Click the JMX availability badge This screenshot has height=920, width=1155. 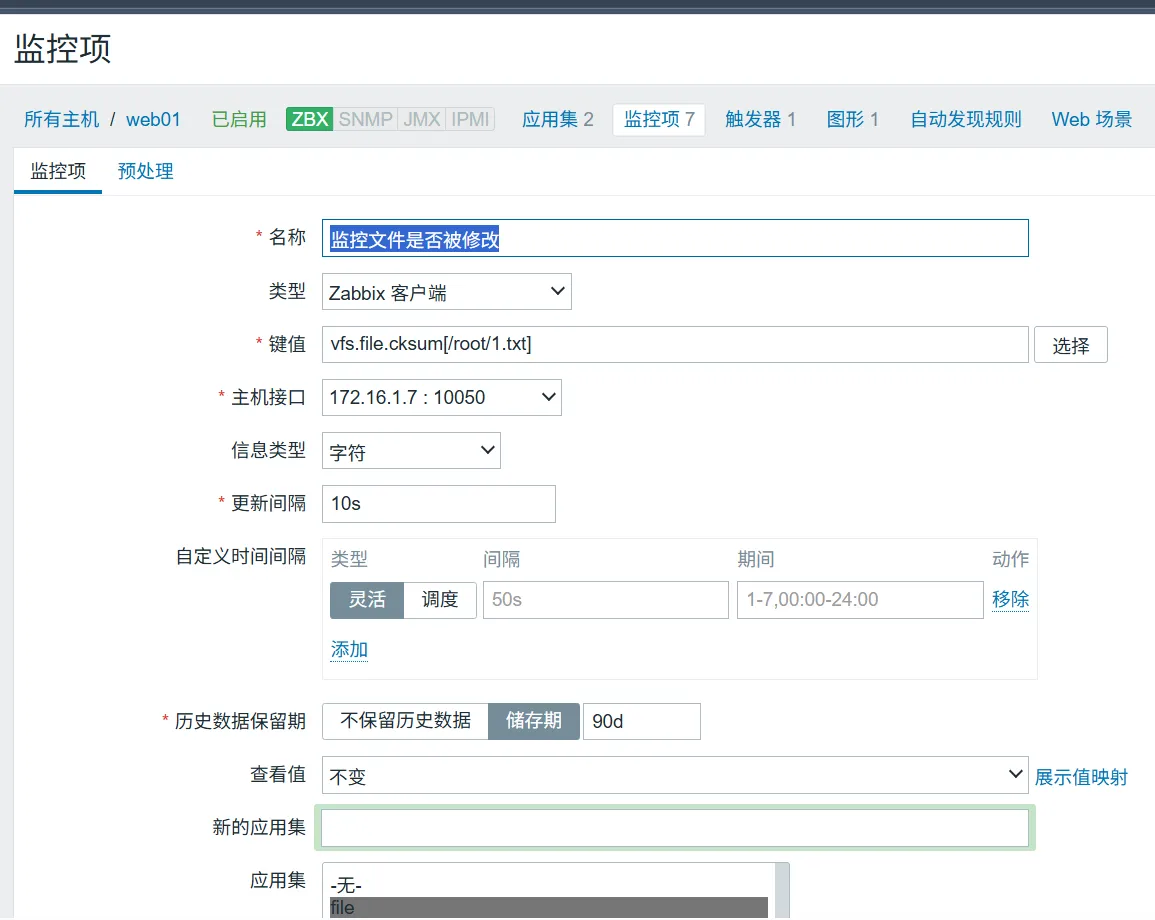click(421, 119)
